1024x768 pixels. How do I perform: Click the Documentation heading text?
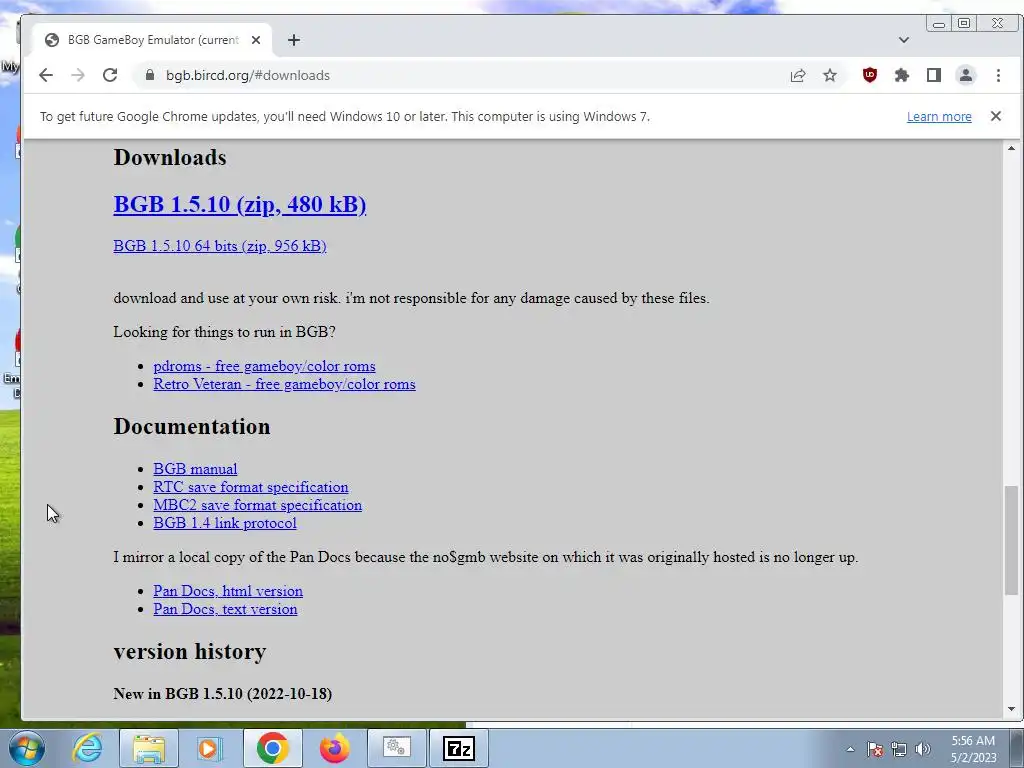pos(191,426)
